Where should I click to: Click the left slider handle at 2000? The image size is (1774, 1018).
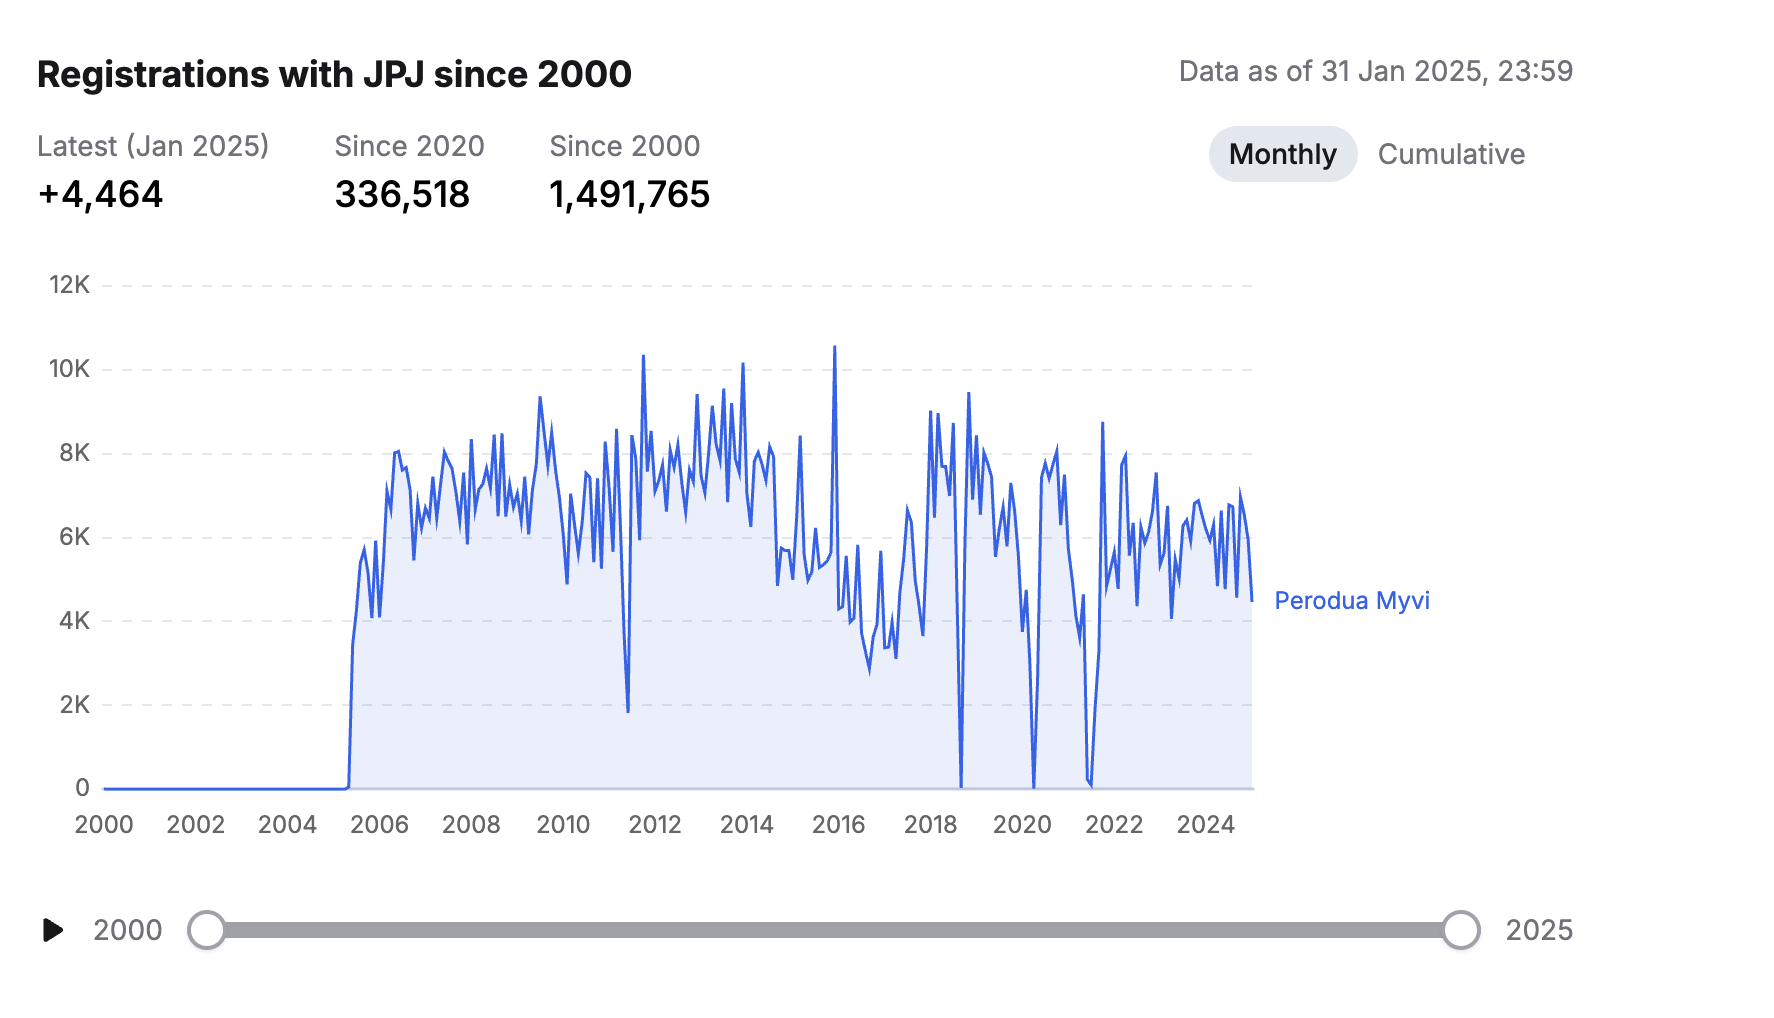pos(207,930)
